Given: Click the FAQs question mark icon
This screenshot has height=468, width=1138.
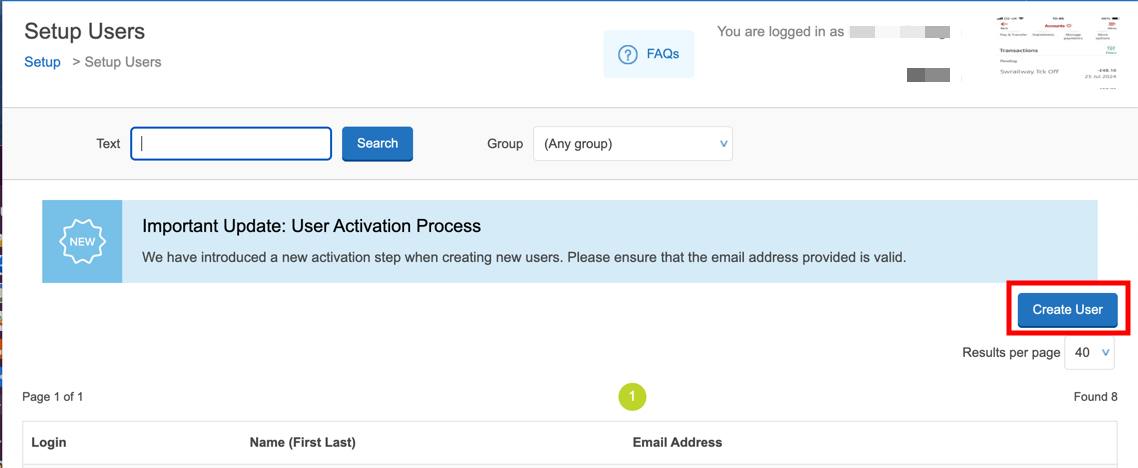Looking at the screenshot, I should click(x=628, y=55).
